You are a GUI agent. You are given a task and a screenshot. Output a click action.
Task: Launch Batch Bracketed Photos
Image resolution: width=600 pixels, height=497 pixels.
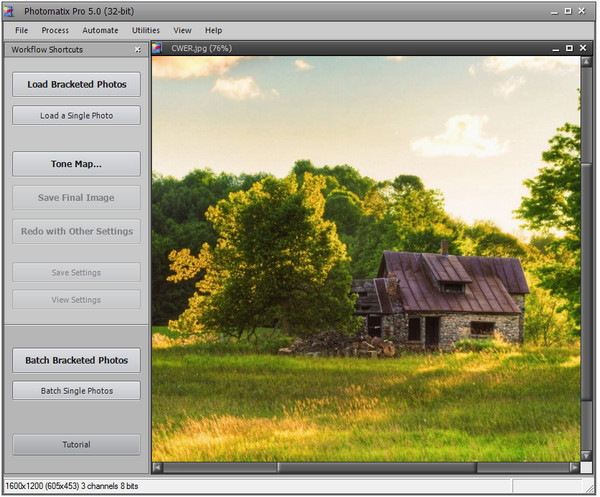[76, 360]
